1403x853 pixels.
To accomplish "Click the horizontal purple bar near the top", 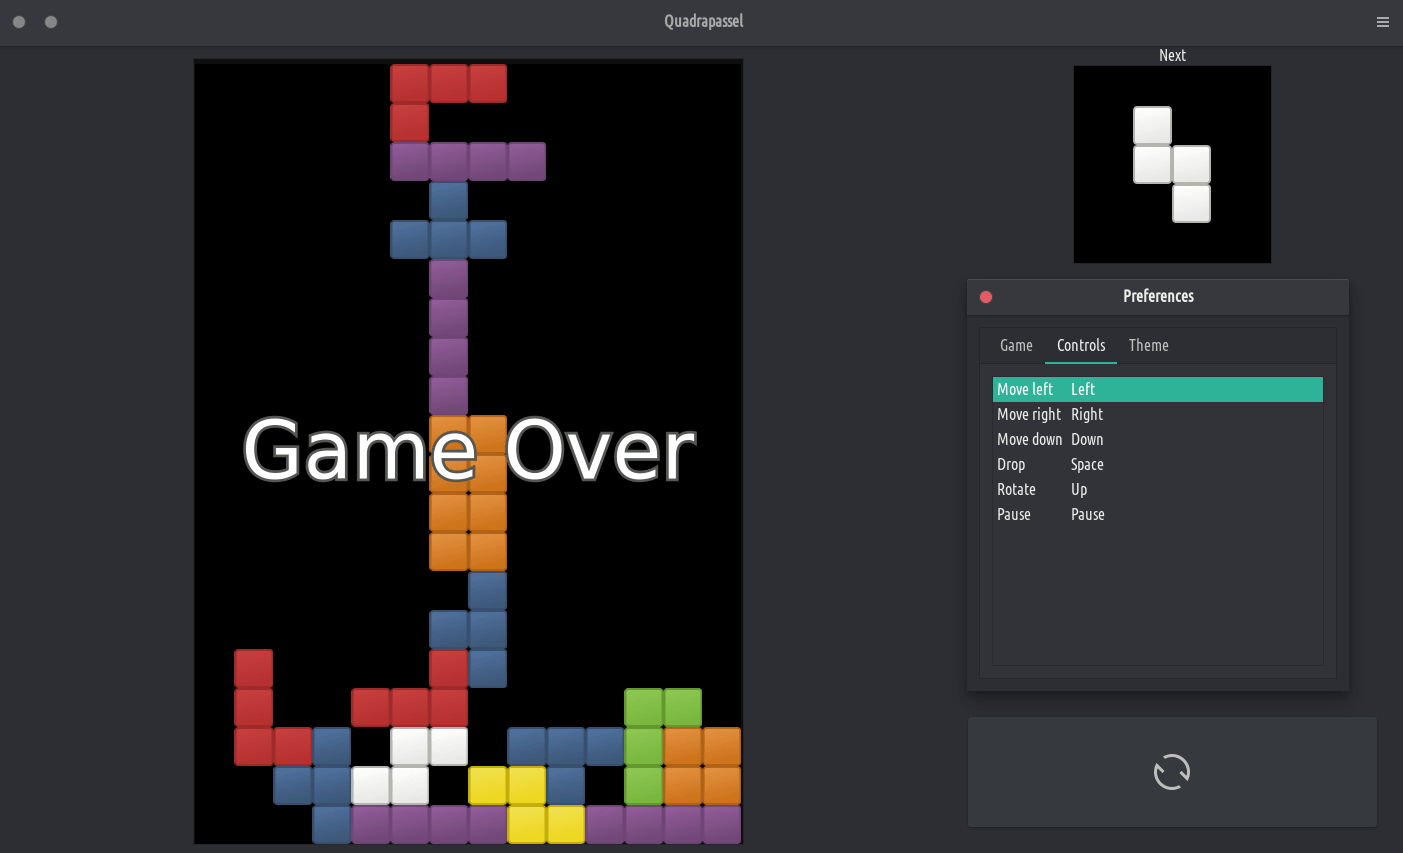I will pos(468,162).
